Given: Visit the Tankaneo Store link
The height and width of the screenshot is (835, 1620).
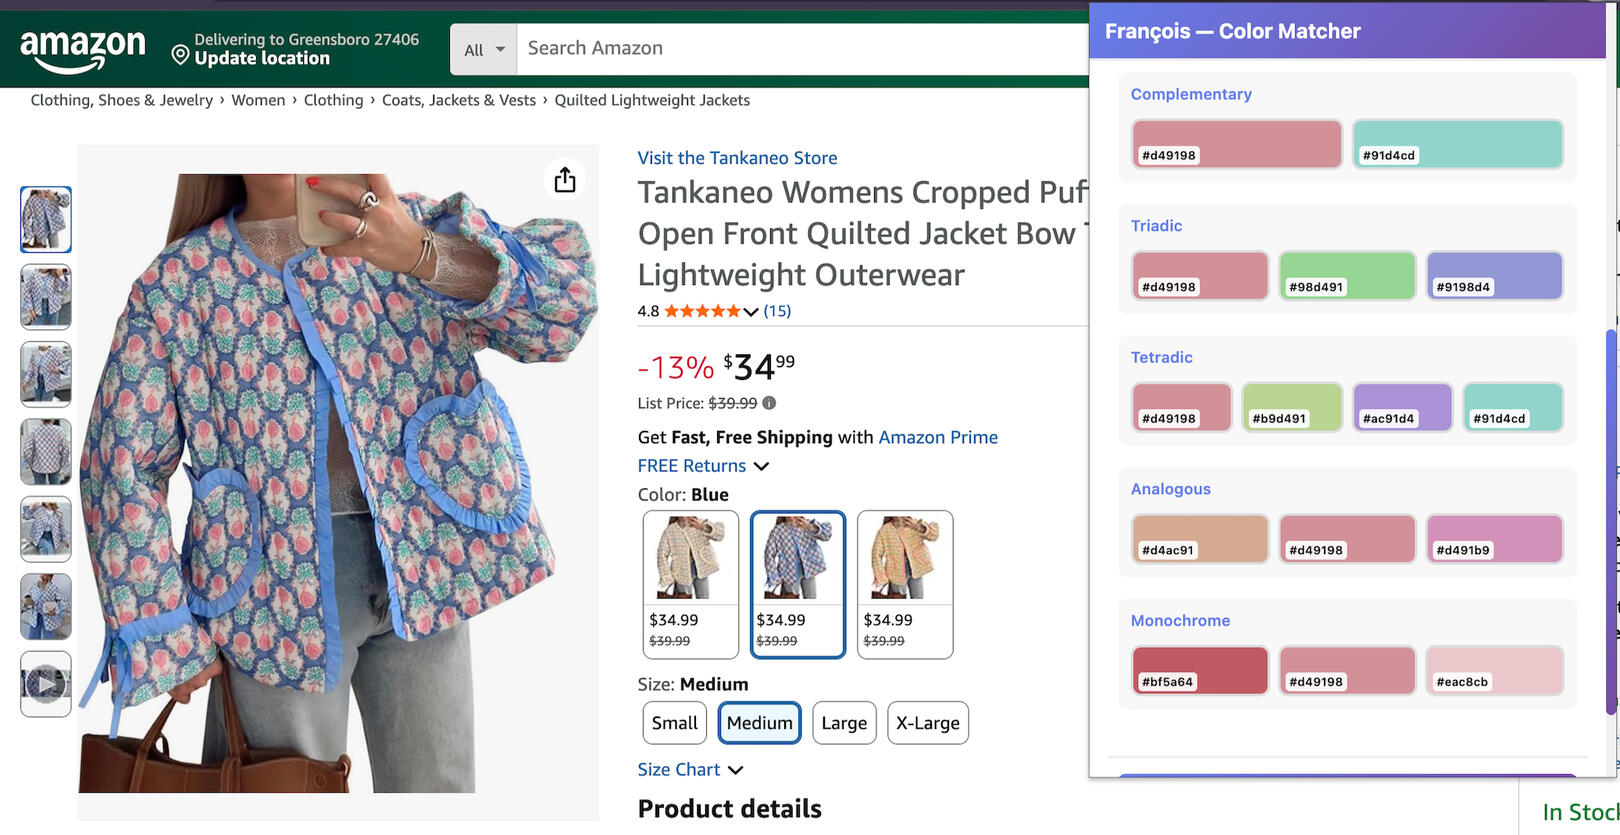Looking at the screenshot, I should [x=737, y=158].
